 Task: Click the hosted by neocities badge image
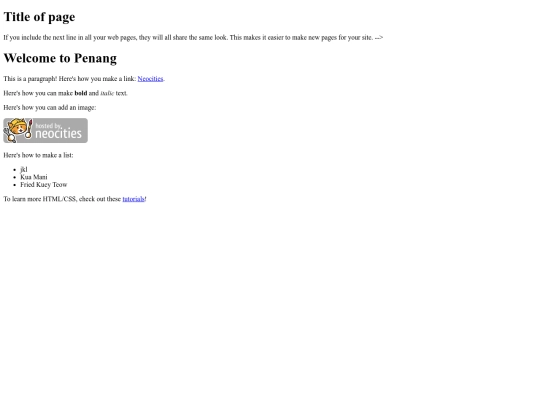point(45,131)
